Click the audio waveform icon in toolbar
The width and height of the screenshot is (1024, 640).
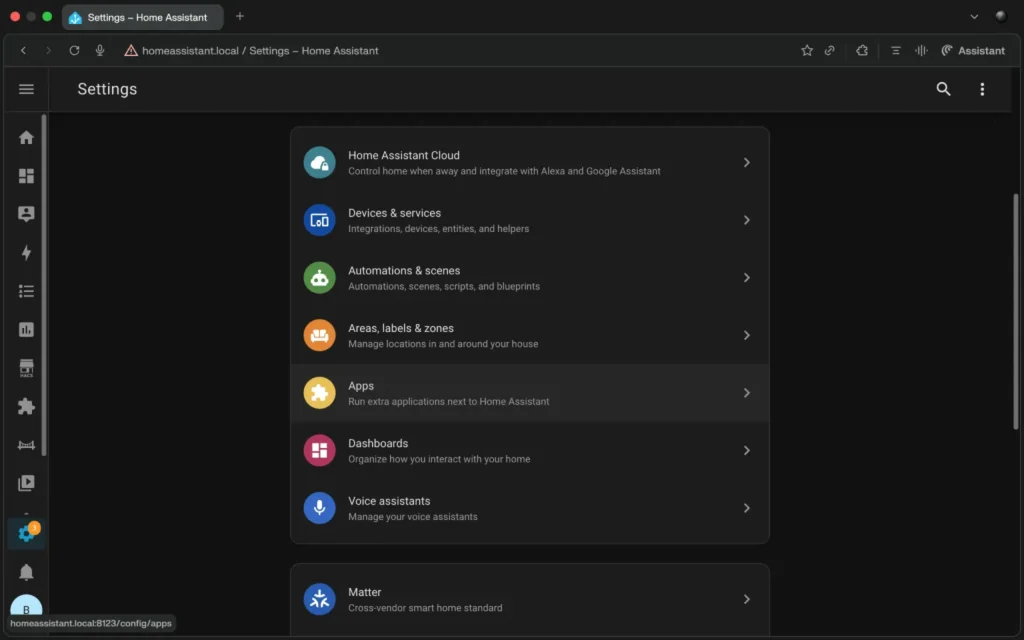pyautogui.click(x=921, y=50)
